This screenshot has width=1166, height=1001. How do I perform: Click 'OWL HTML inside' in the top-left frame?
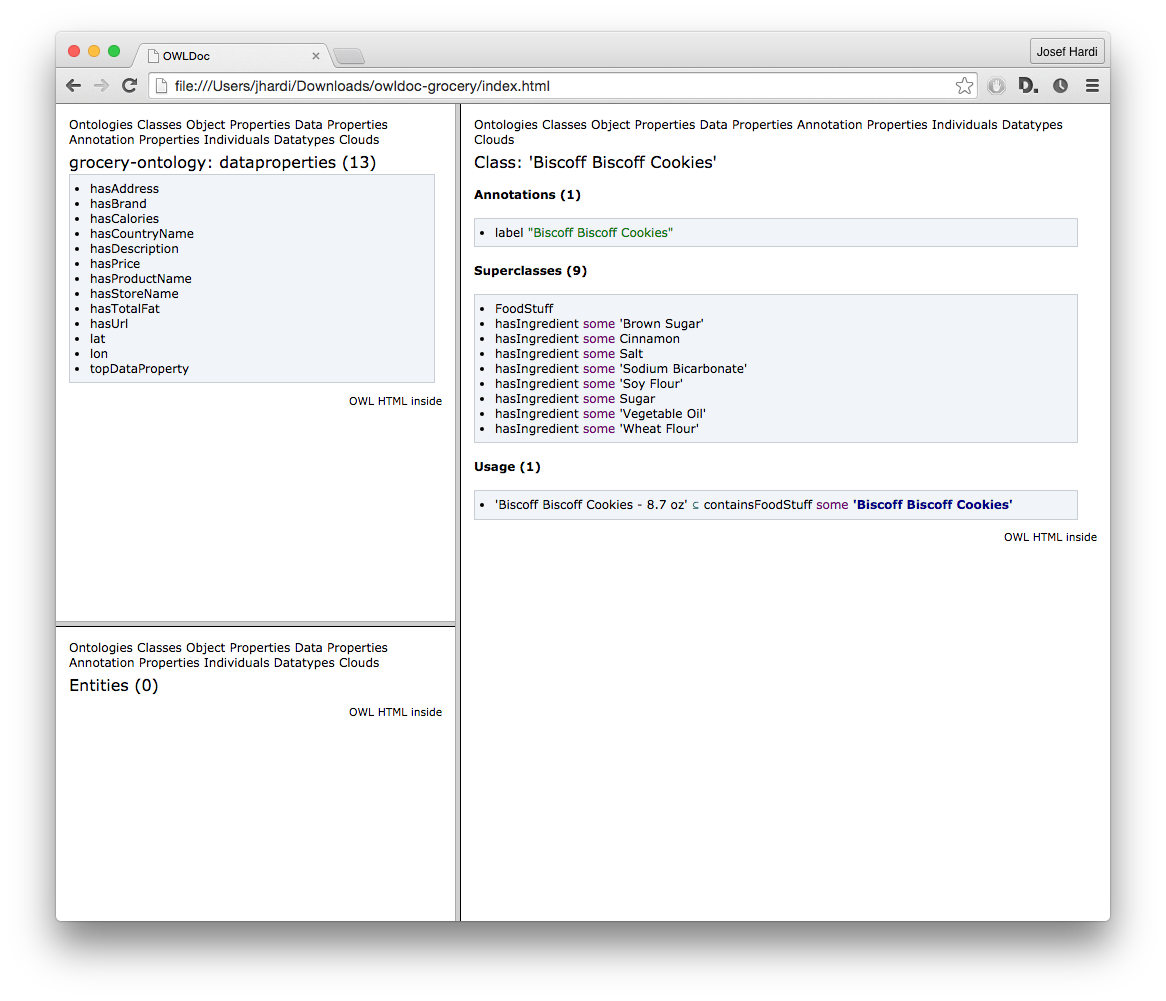pos(395,401)
